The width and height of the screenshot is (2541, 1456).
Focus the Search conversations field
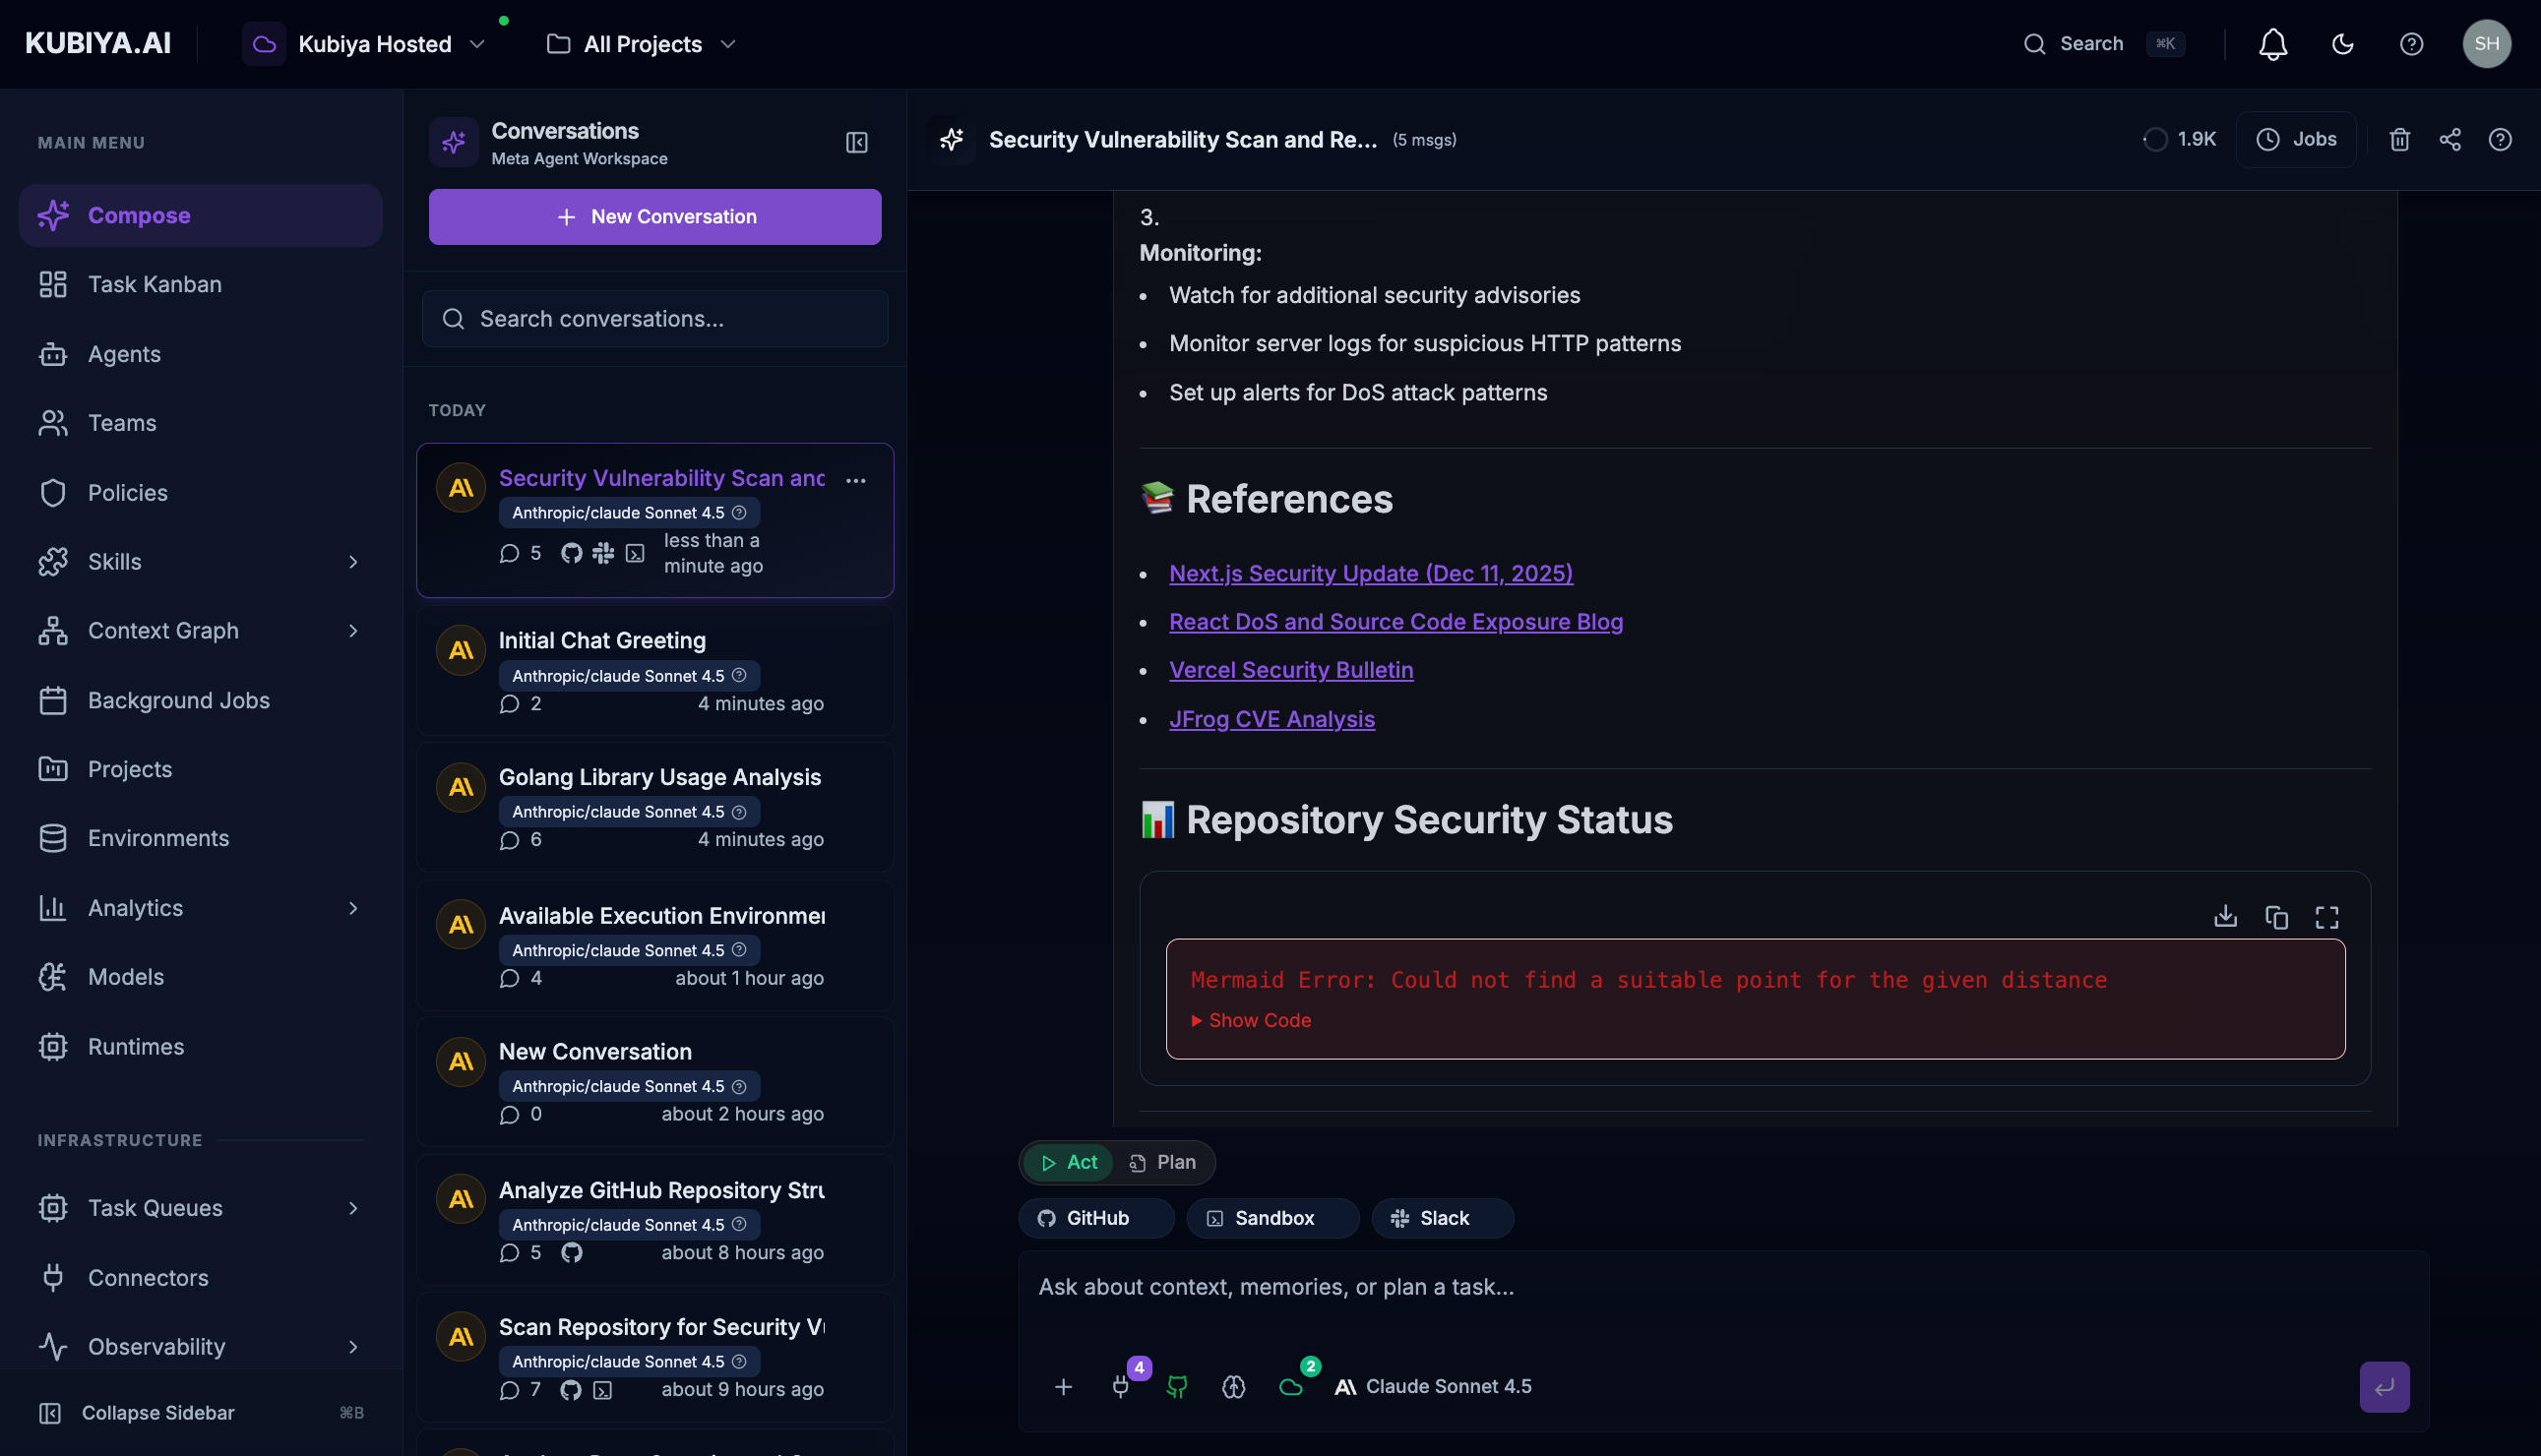654,319
